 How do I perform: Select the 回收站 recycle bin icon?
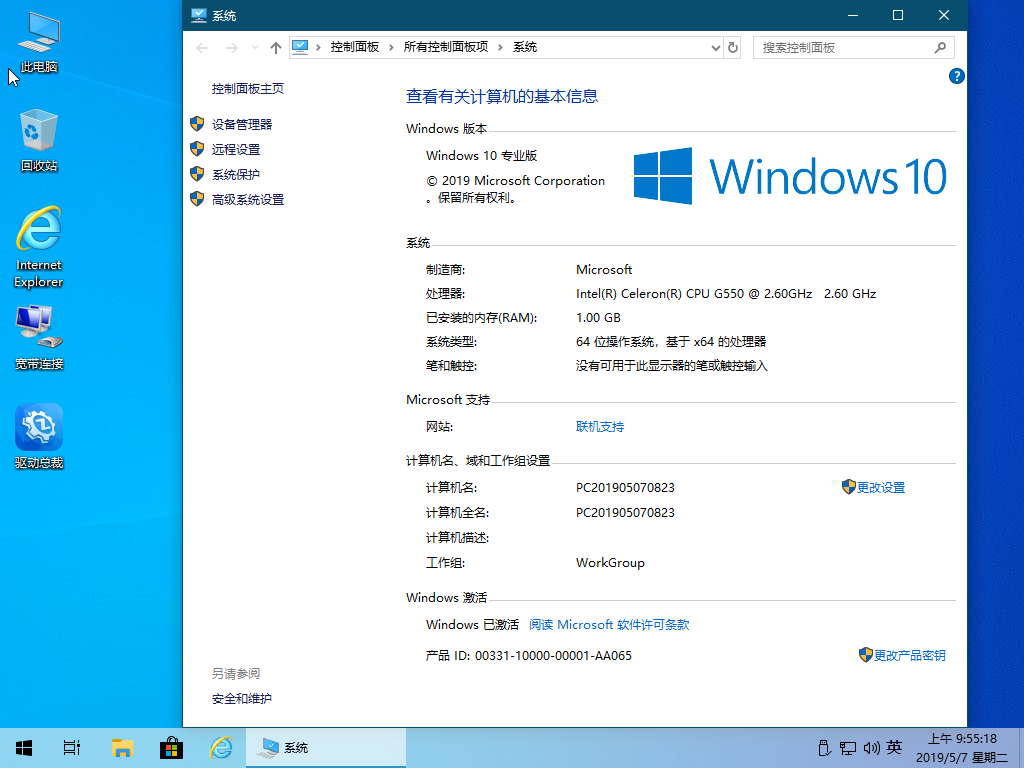point(39,140)
